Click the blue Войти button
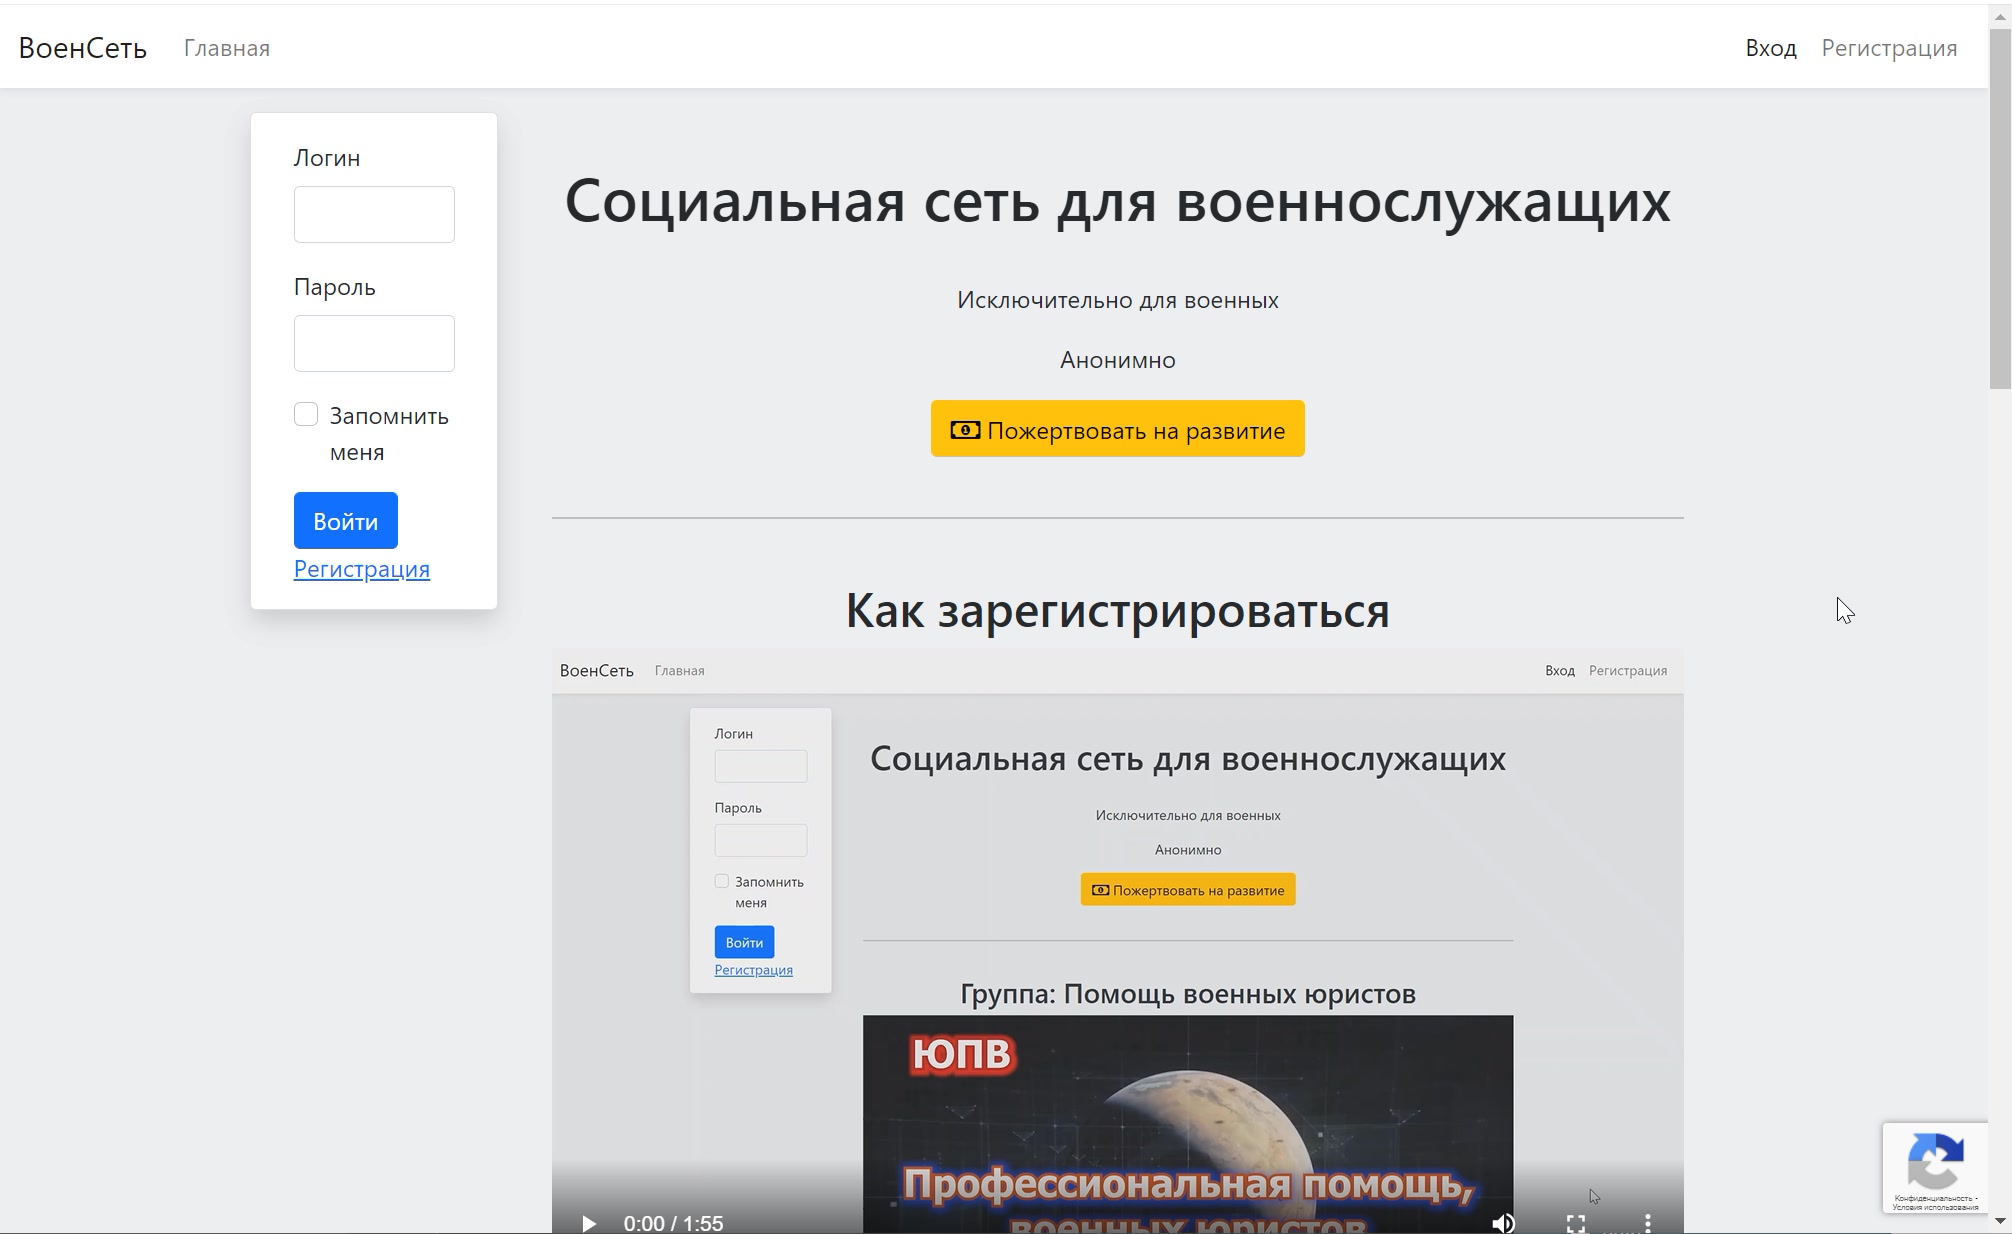Viewport: 2012px width, 1234px height. [345, 520]
